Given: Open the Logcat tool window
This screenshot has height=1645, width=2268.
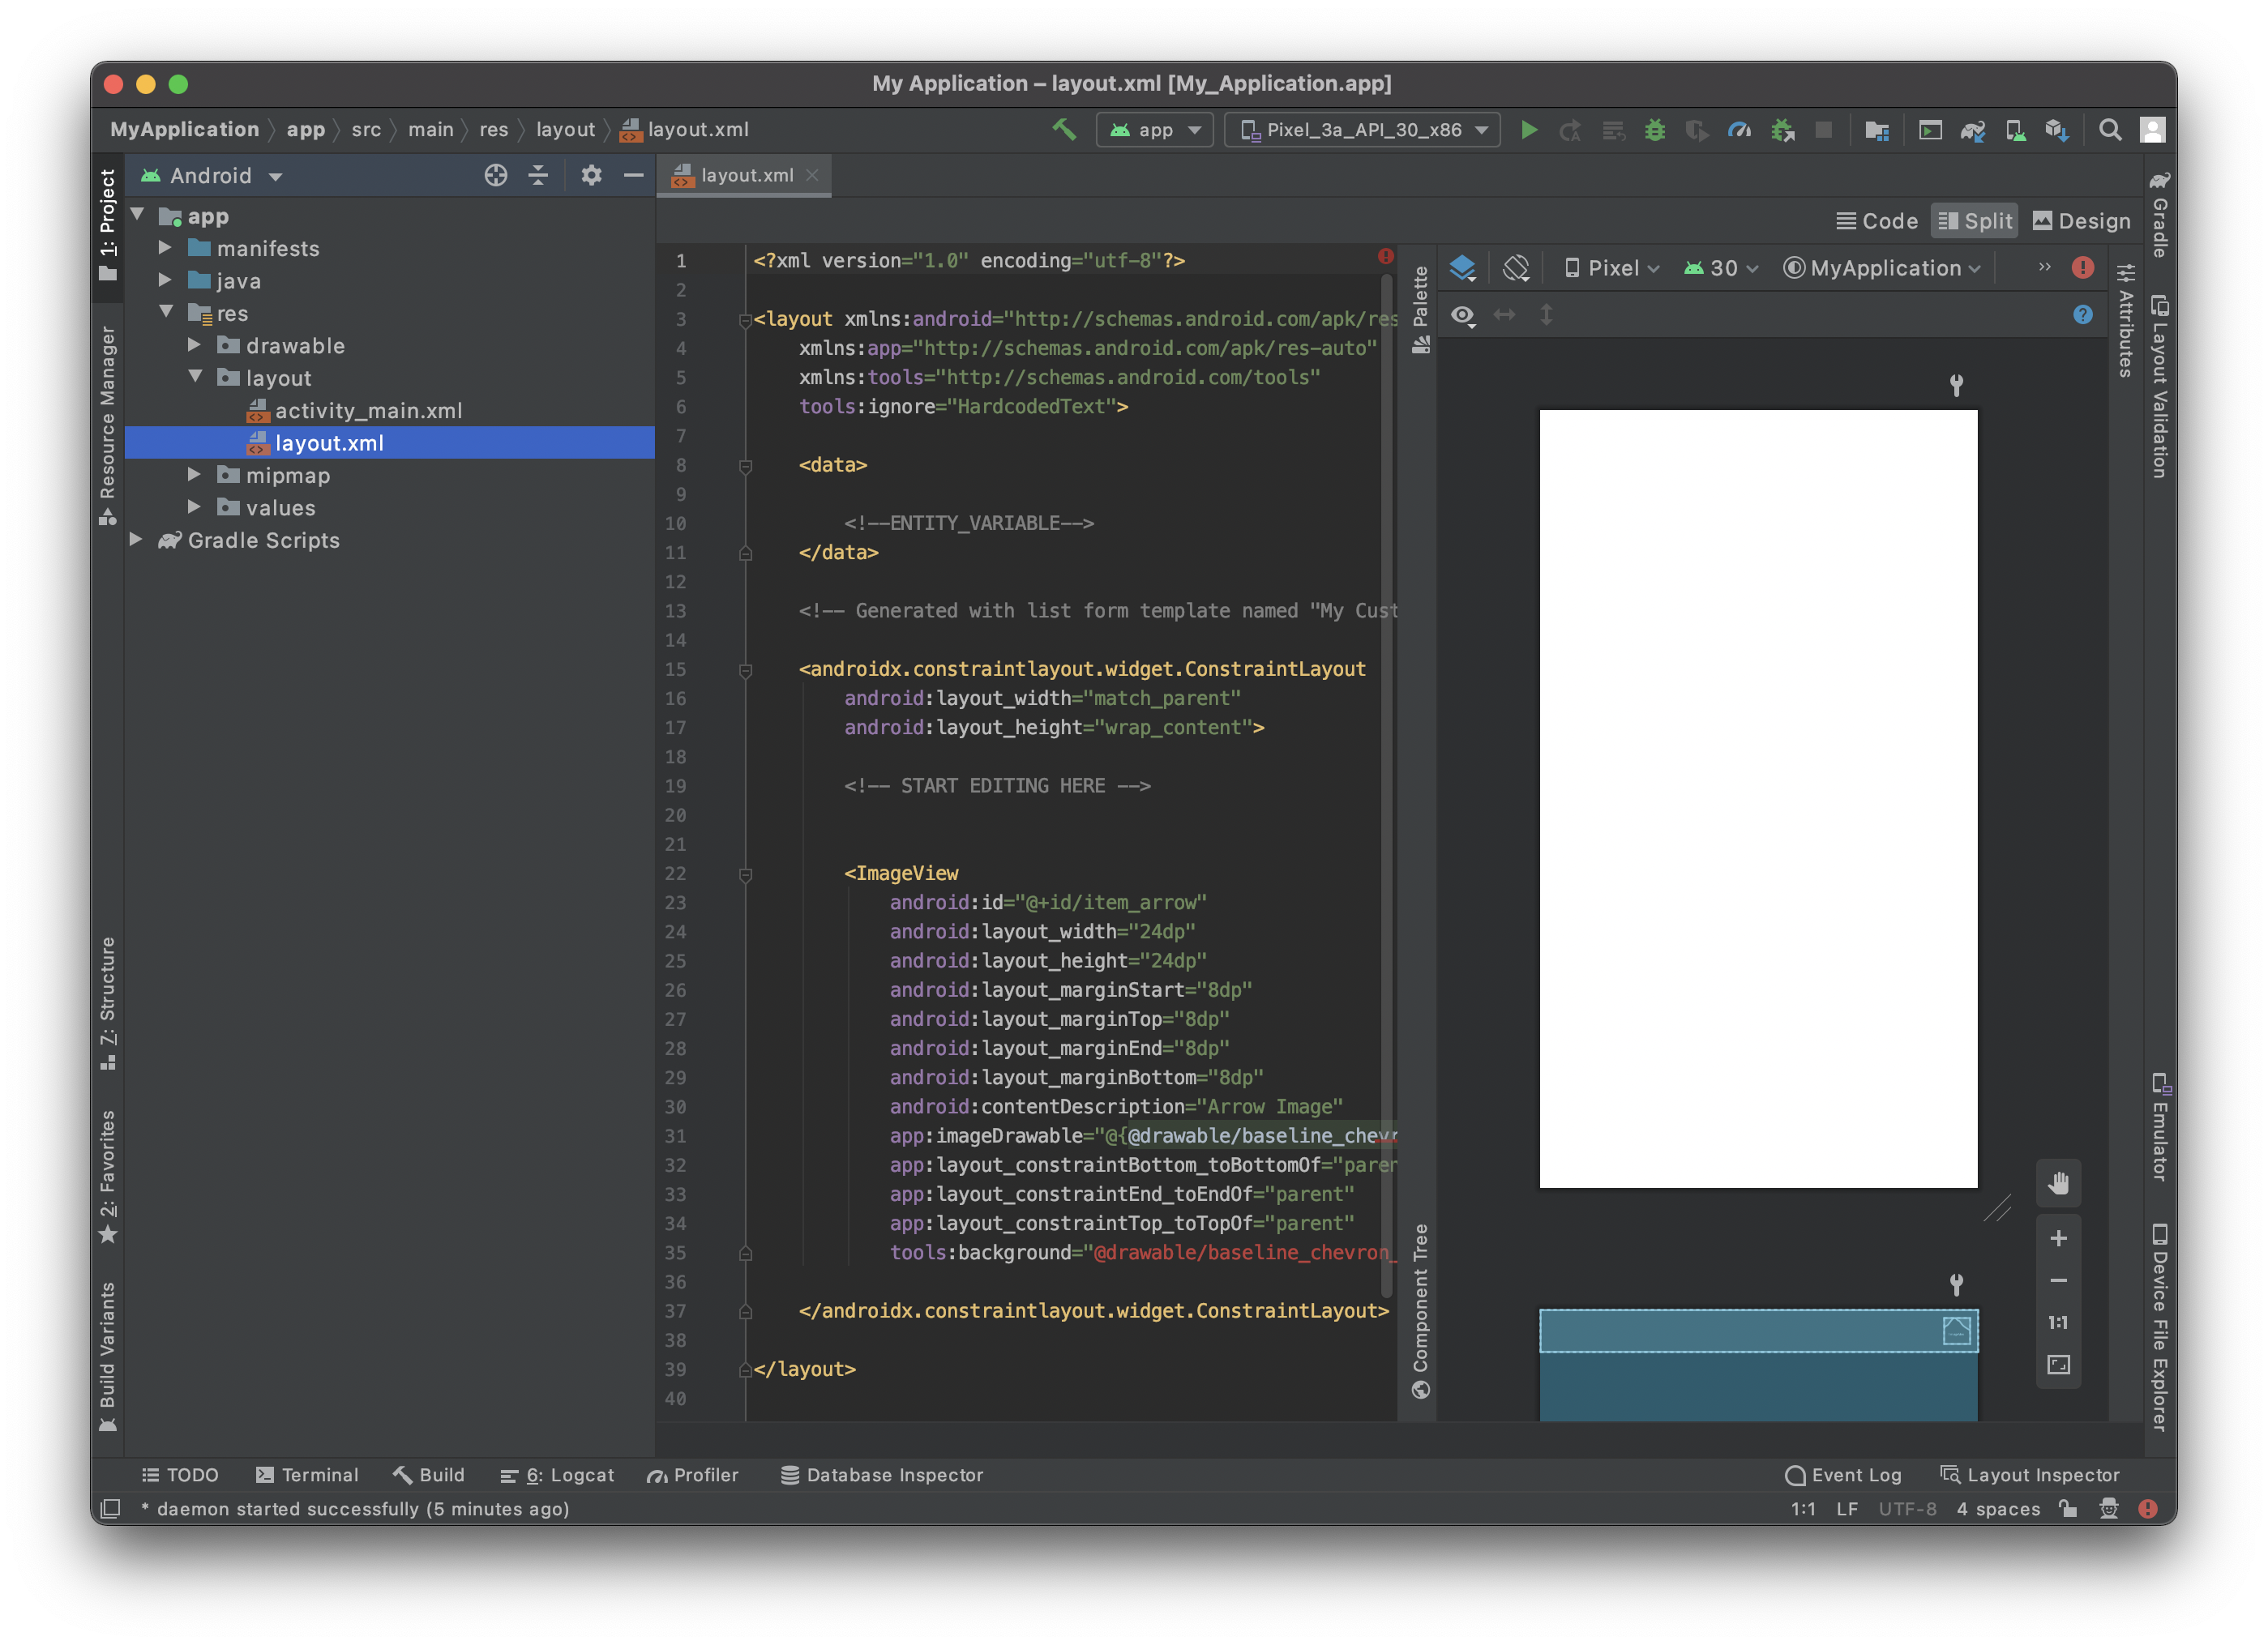Looking at the screenshot, I should coord(557,1475).
